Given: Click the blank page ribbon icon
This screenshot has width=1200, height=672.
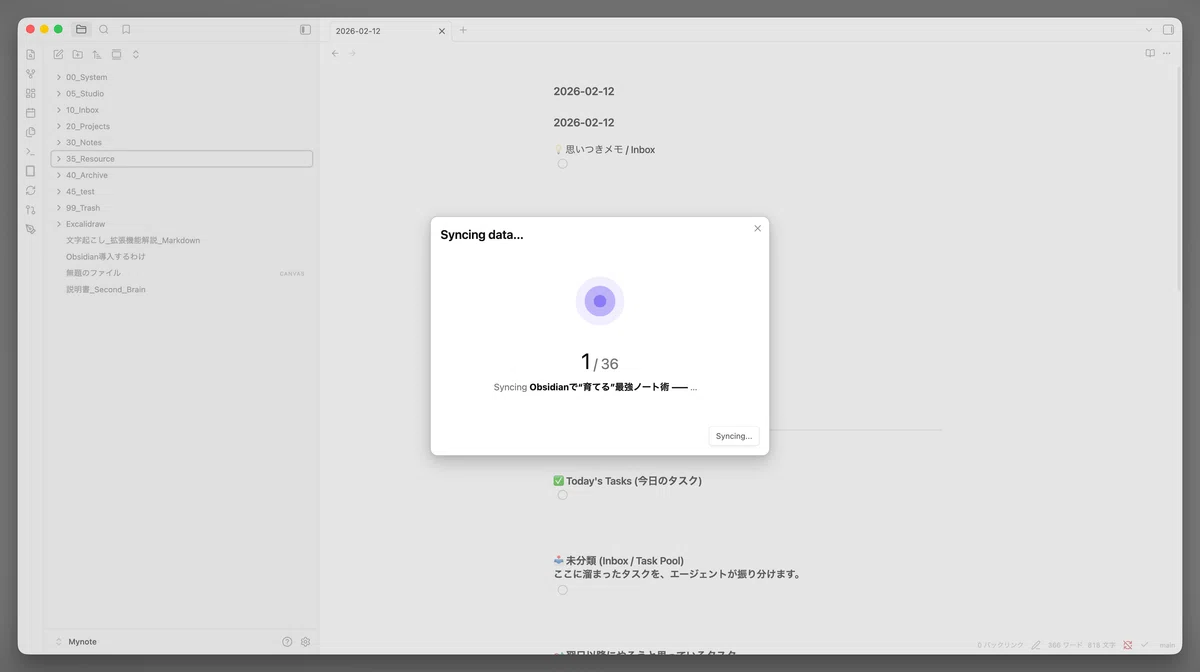Looking at the screenshot, I should click(x=31, y=171).
